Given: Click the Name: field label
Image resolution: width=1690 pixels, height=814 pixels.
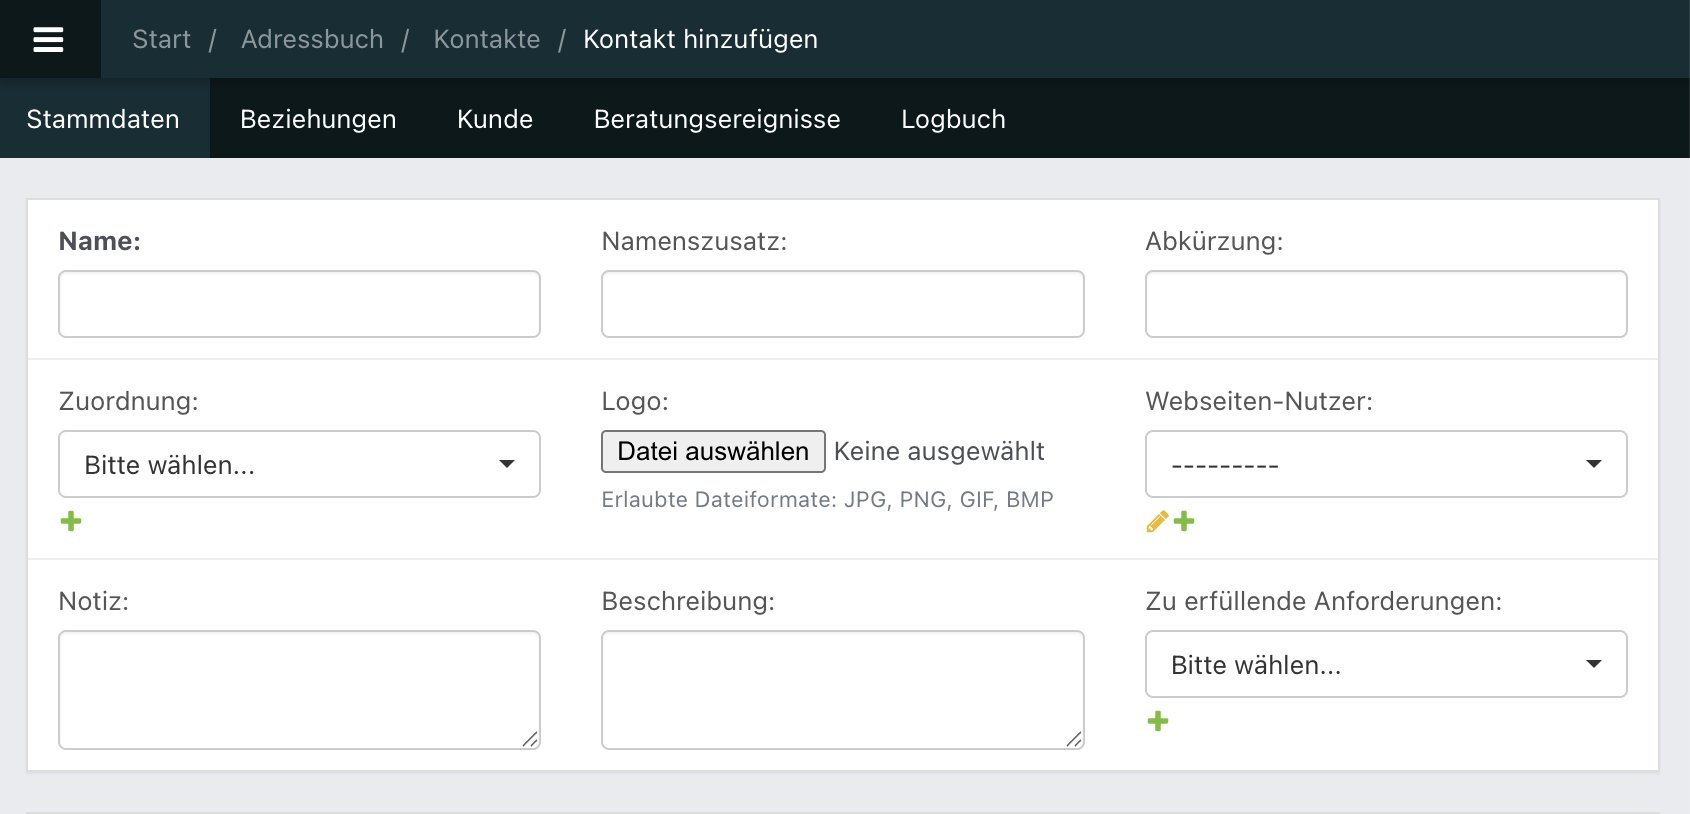Looking at the screenshot, I should click(x=100, y=241).
